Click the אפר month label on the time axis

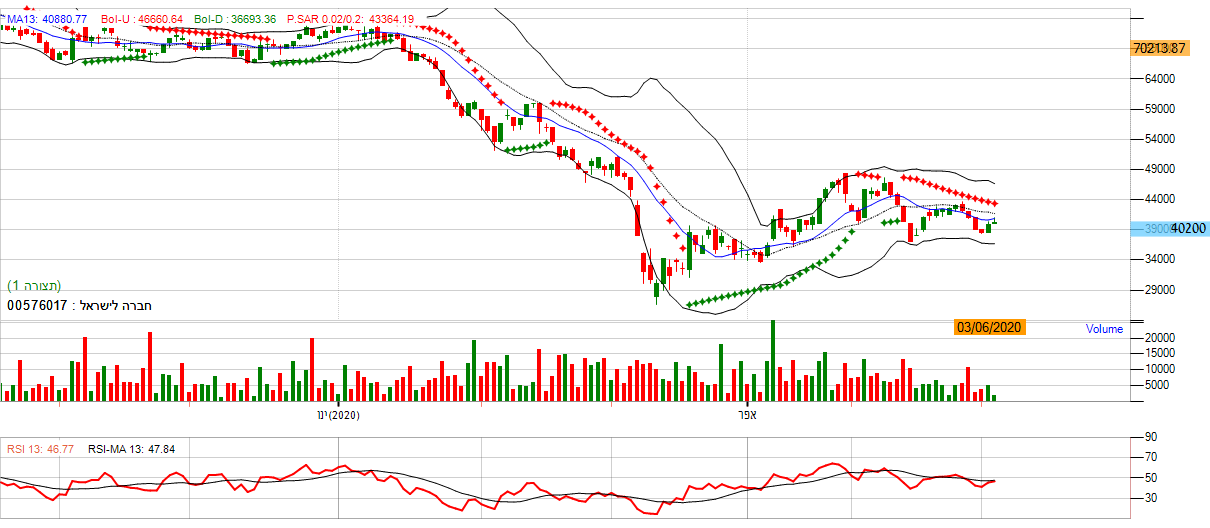coord(746,415)
